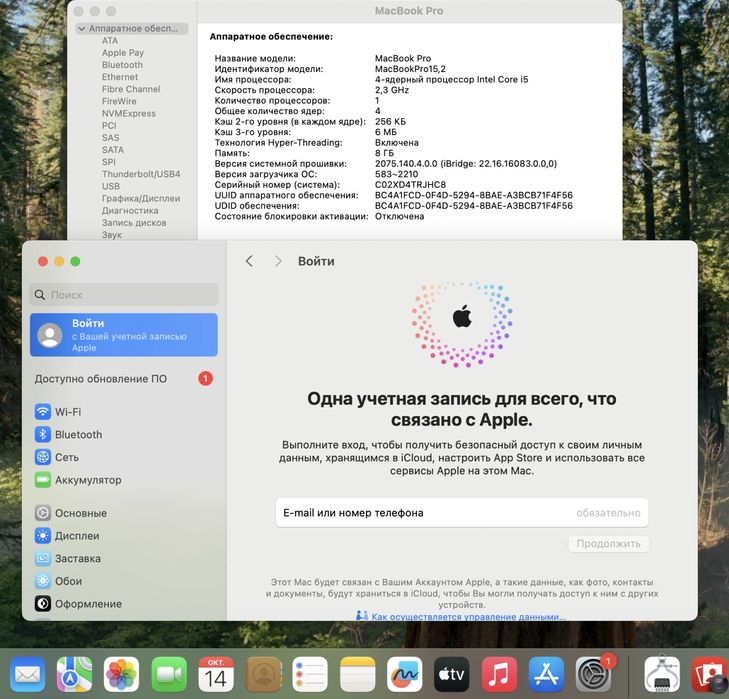
Task: Open System Settings icon with badge in the Dock
Action: click(x=593, y=674)
